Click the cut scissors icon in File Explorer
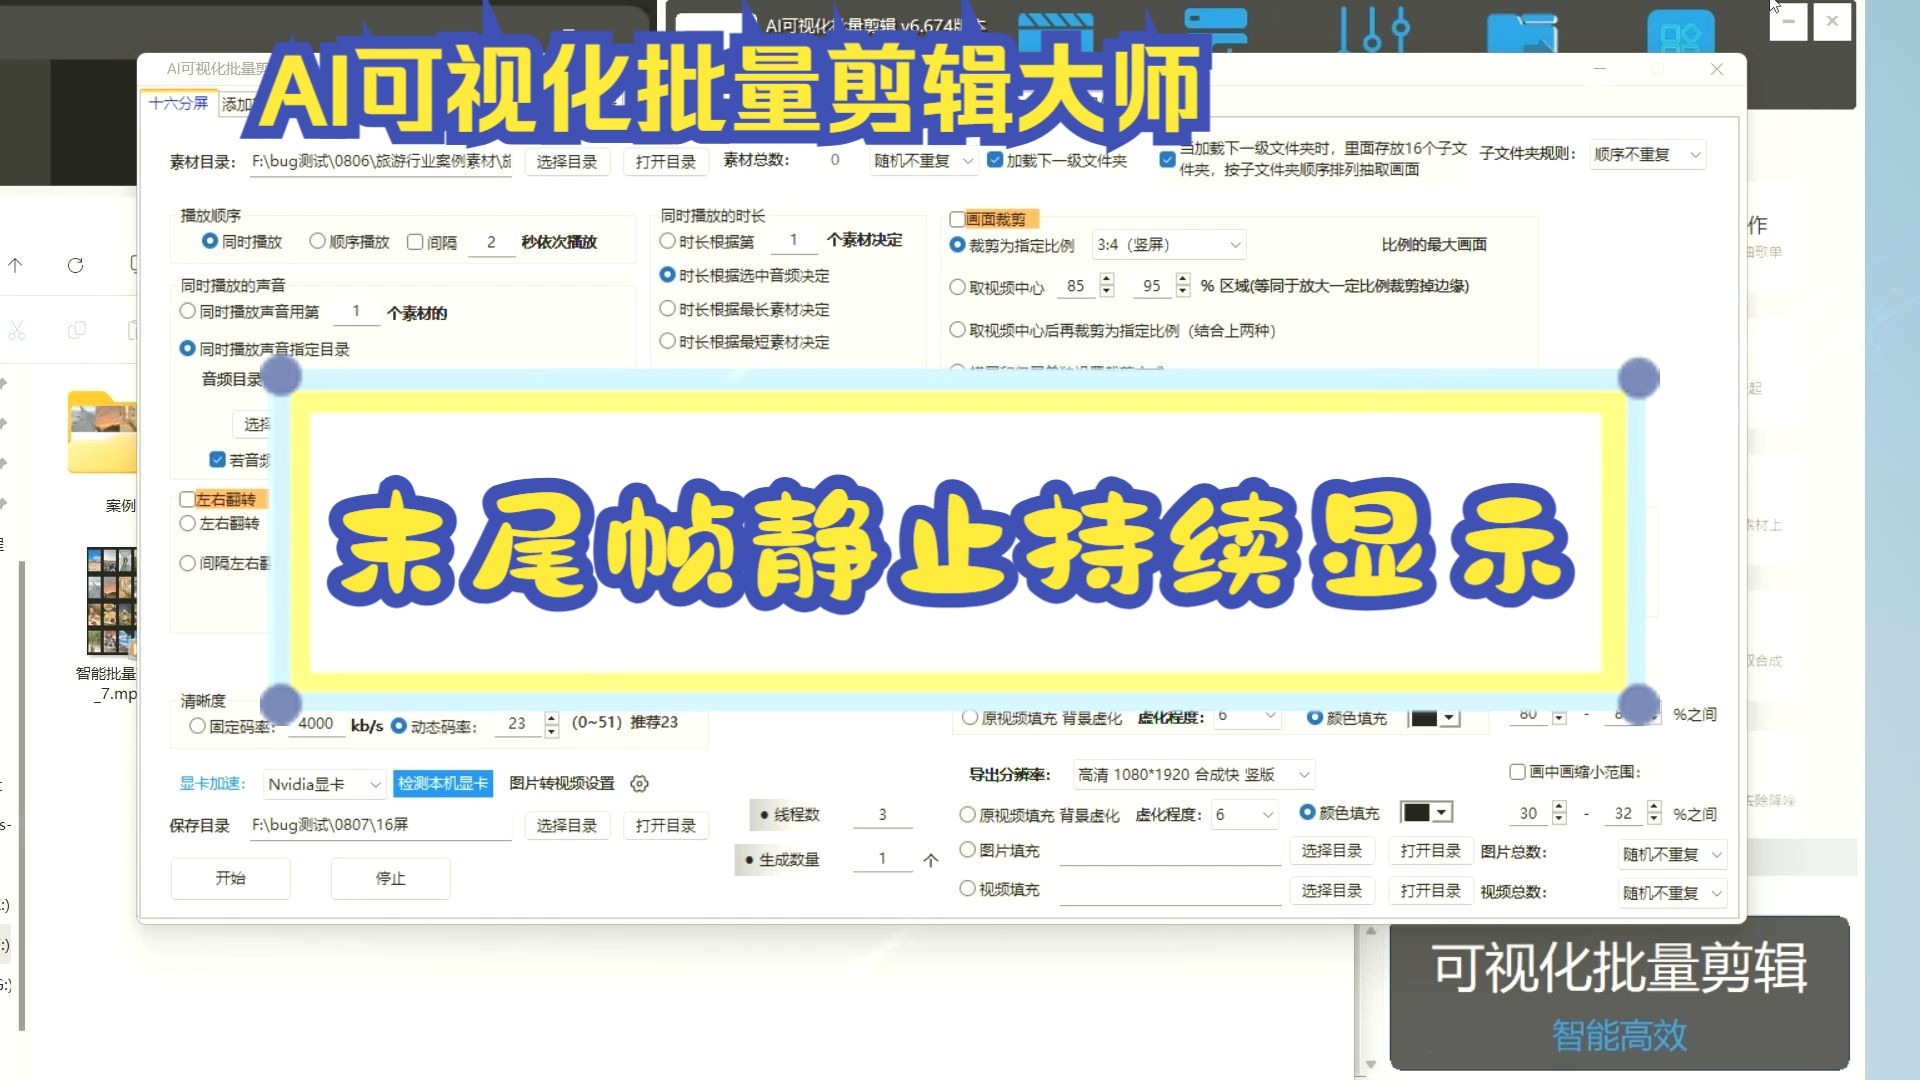Image resolution: width=1920 pixels, height=1080 pixels. coord(17,330)
